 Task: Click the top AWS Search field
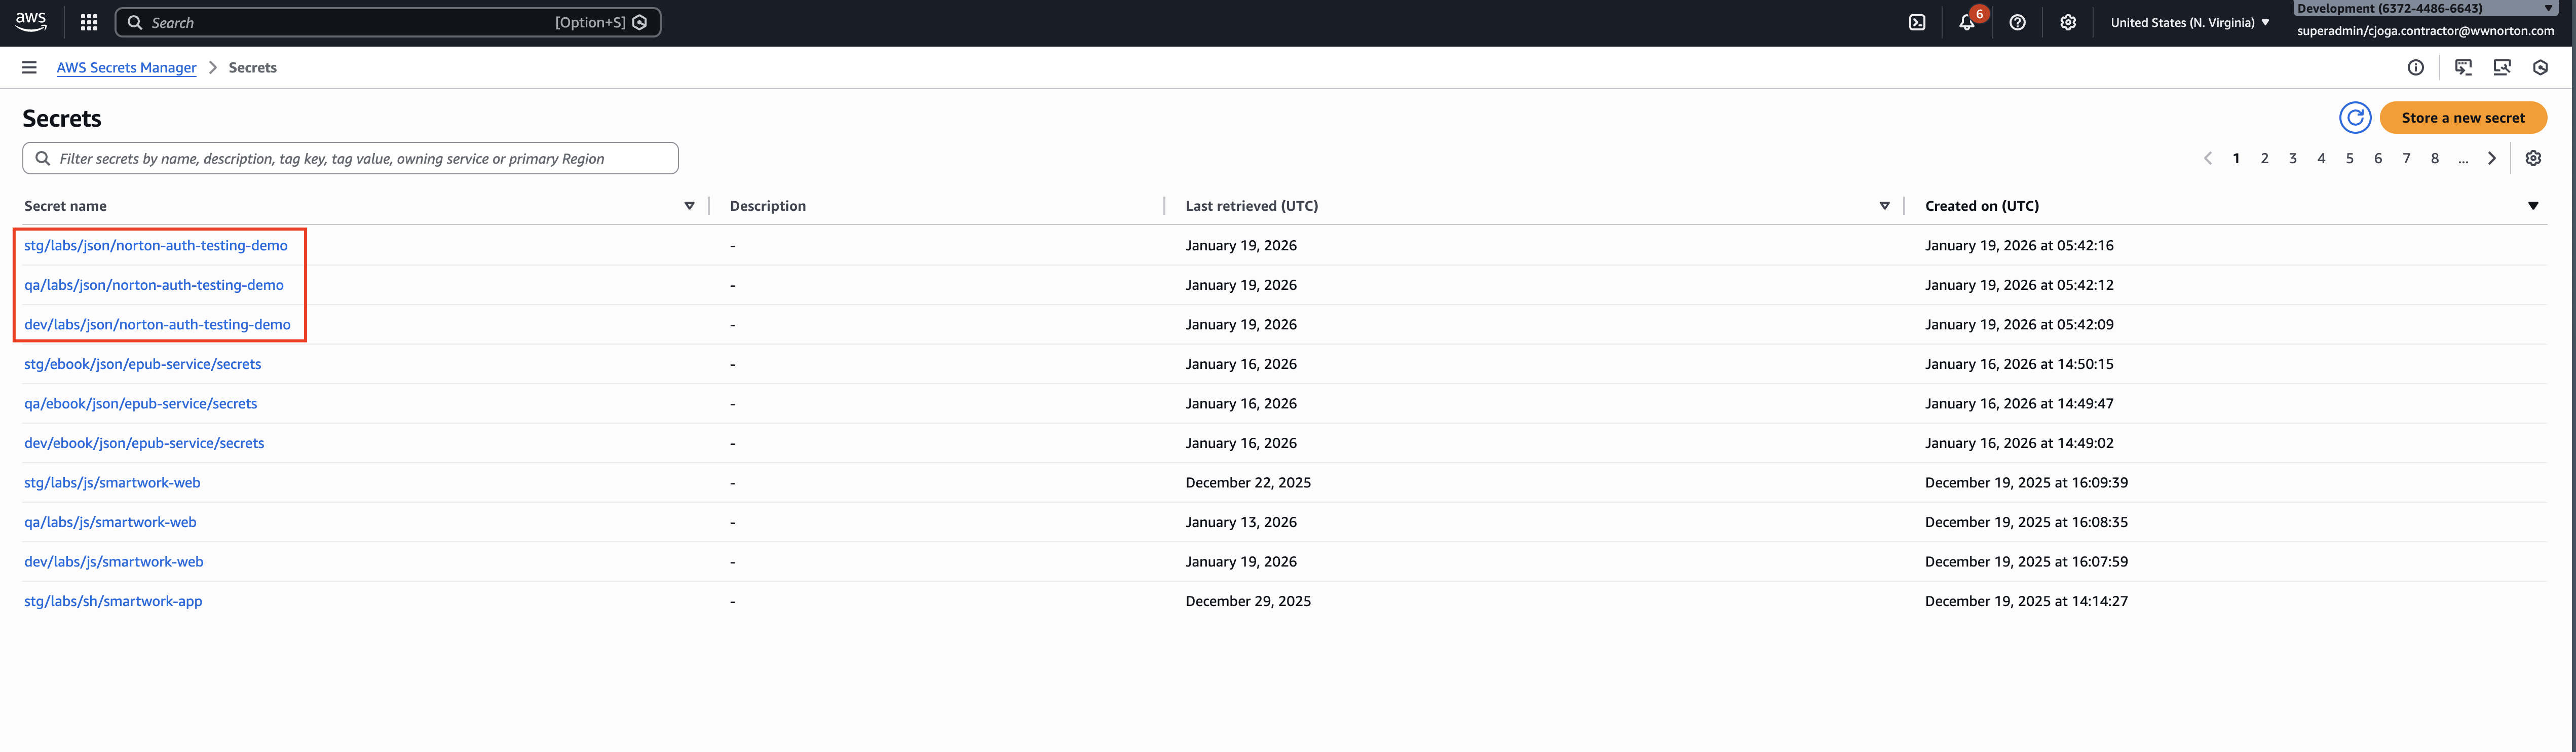coord(388,22)
